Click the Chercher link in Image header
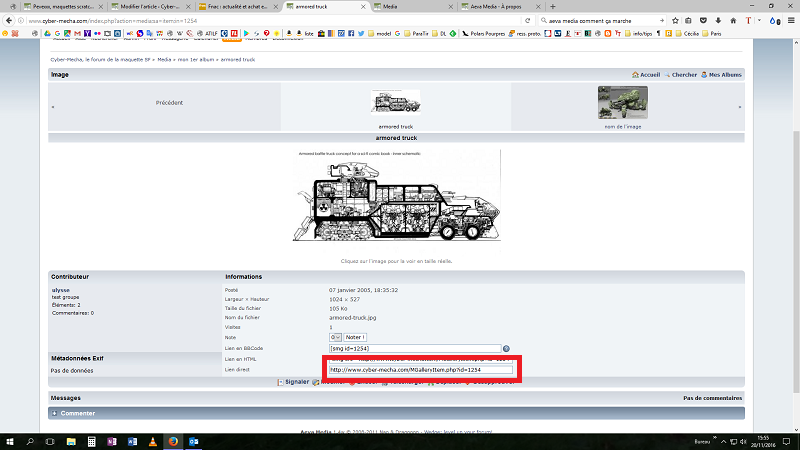 coord(681,74)
